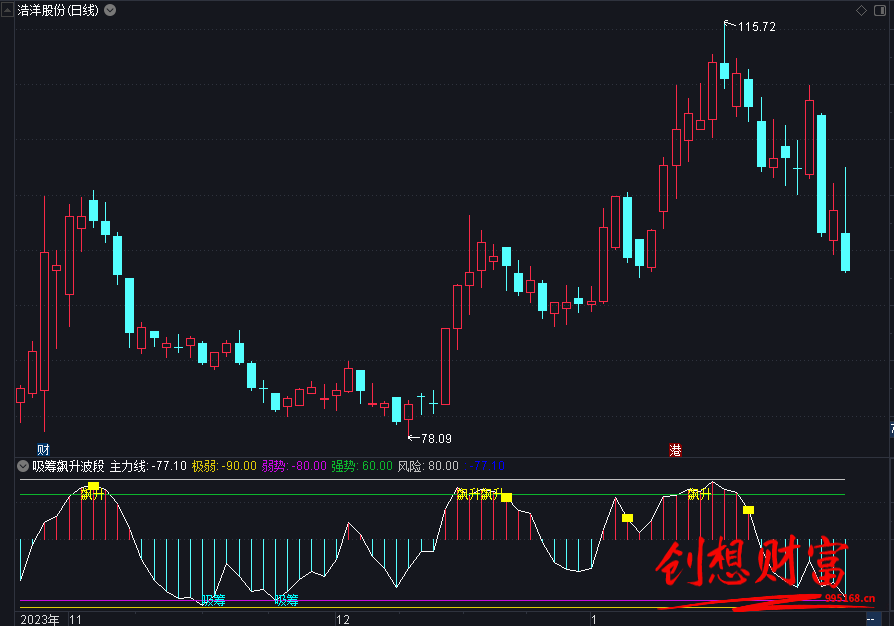Click the 吸筹飙升波段 indicator name

coord(68,466)
